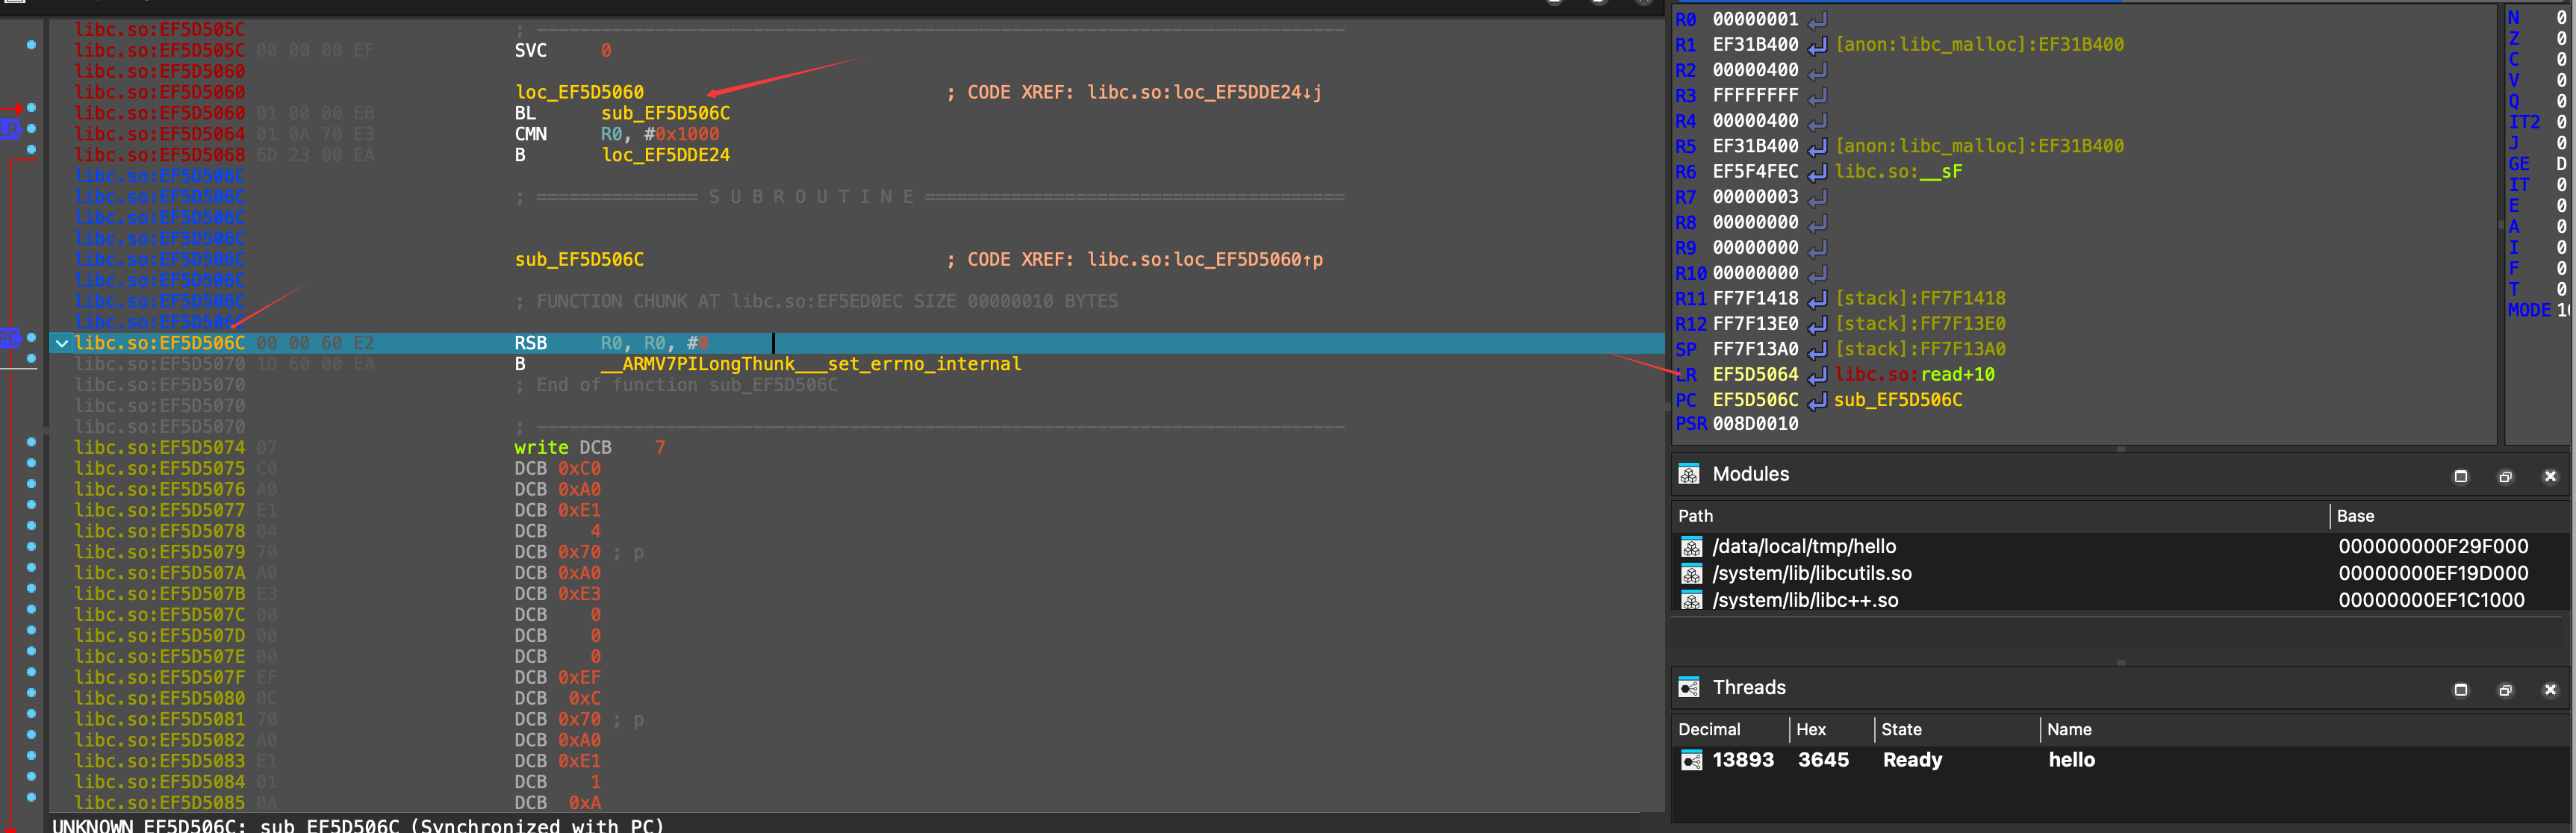This screenshot has width=2576, height=833.
Task: Follow loc_EF5DDE24 branch target link
Action: click(x=665, y=155)
